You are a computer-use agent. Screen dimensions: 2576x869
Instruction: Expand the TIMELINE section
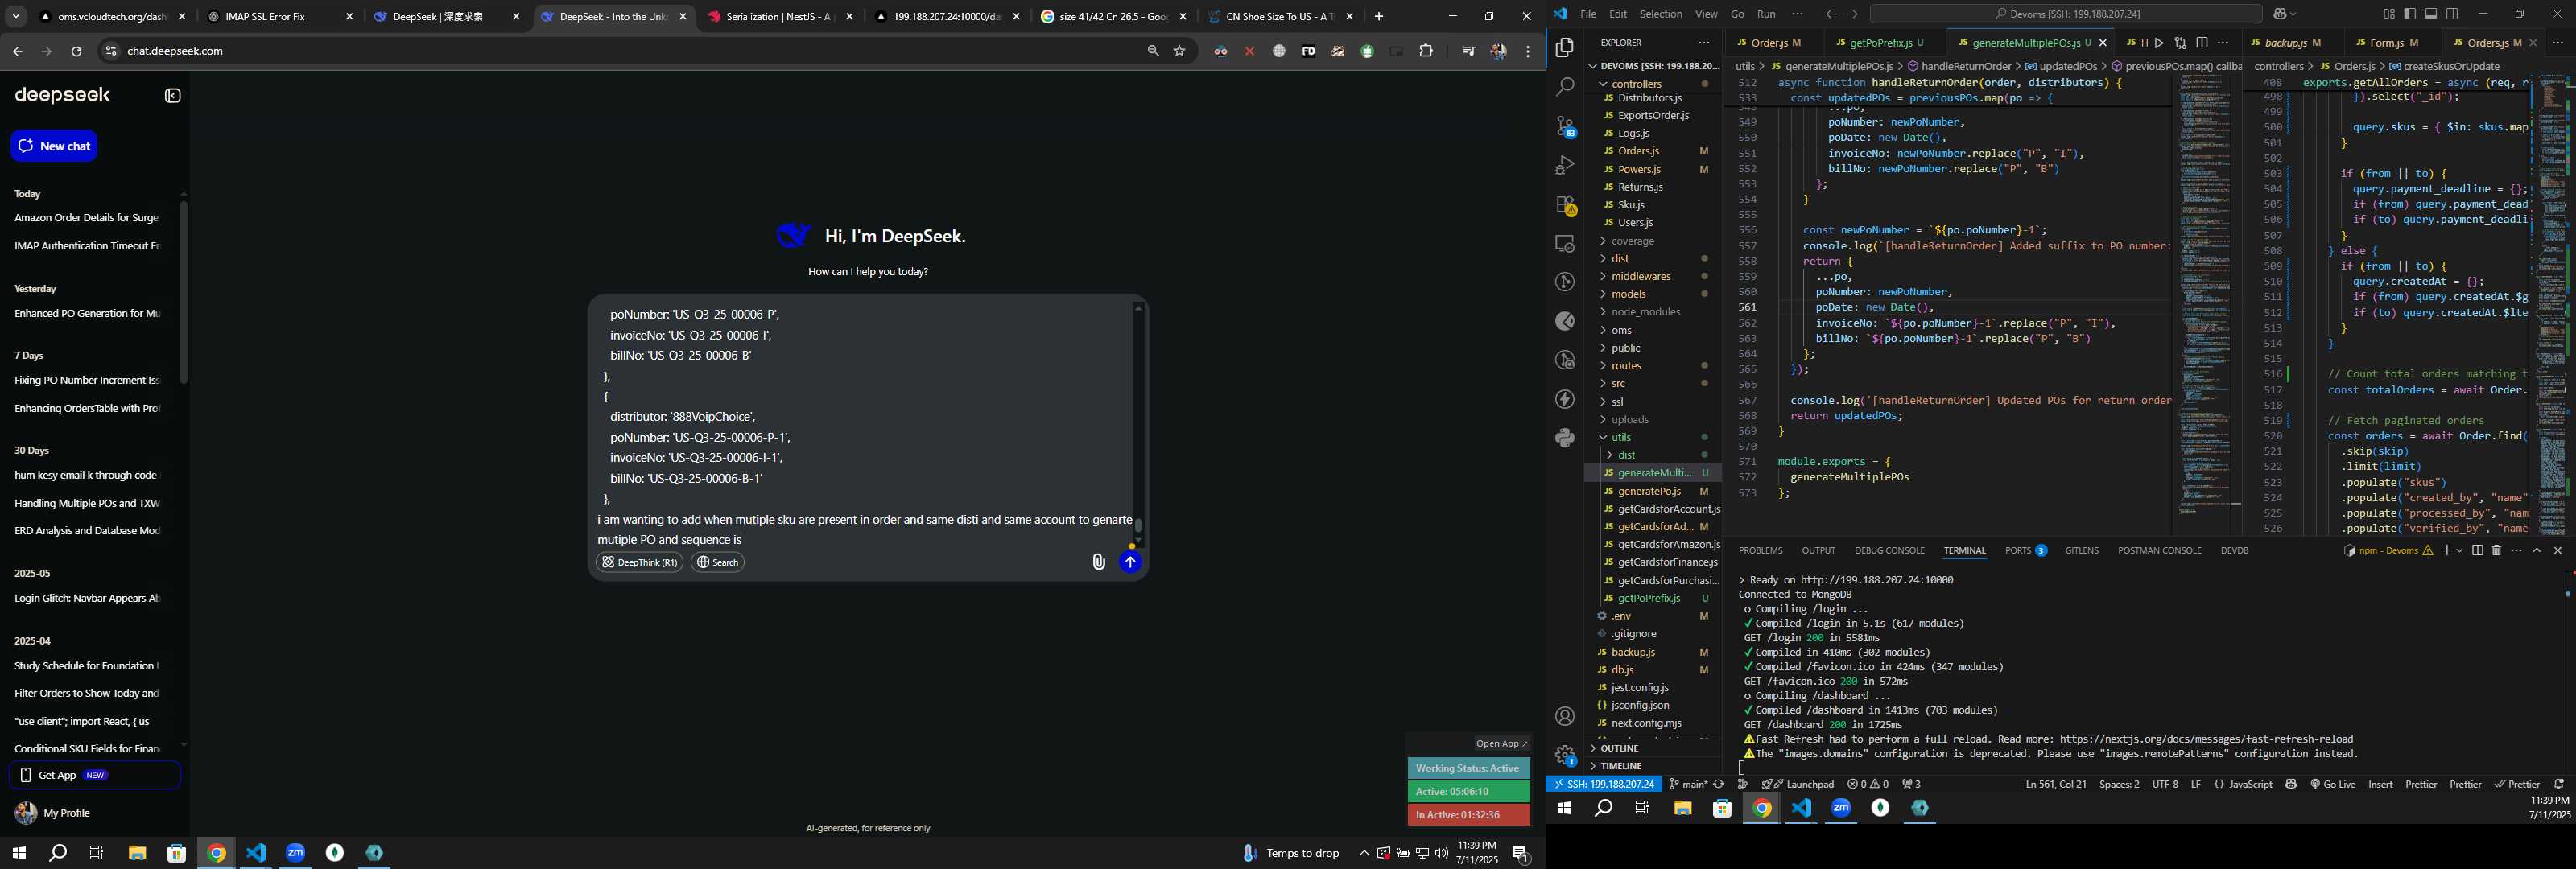(1621, 766)
